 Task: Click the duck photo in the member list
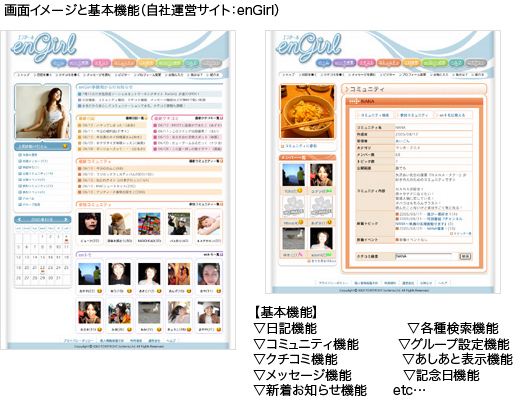[293, 239]
